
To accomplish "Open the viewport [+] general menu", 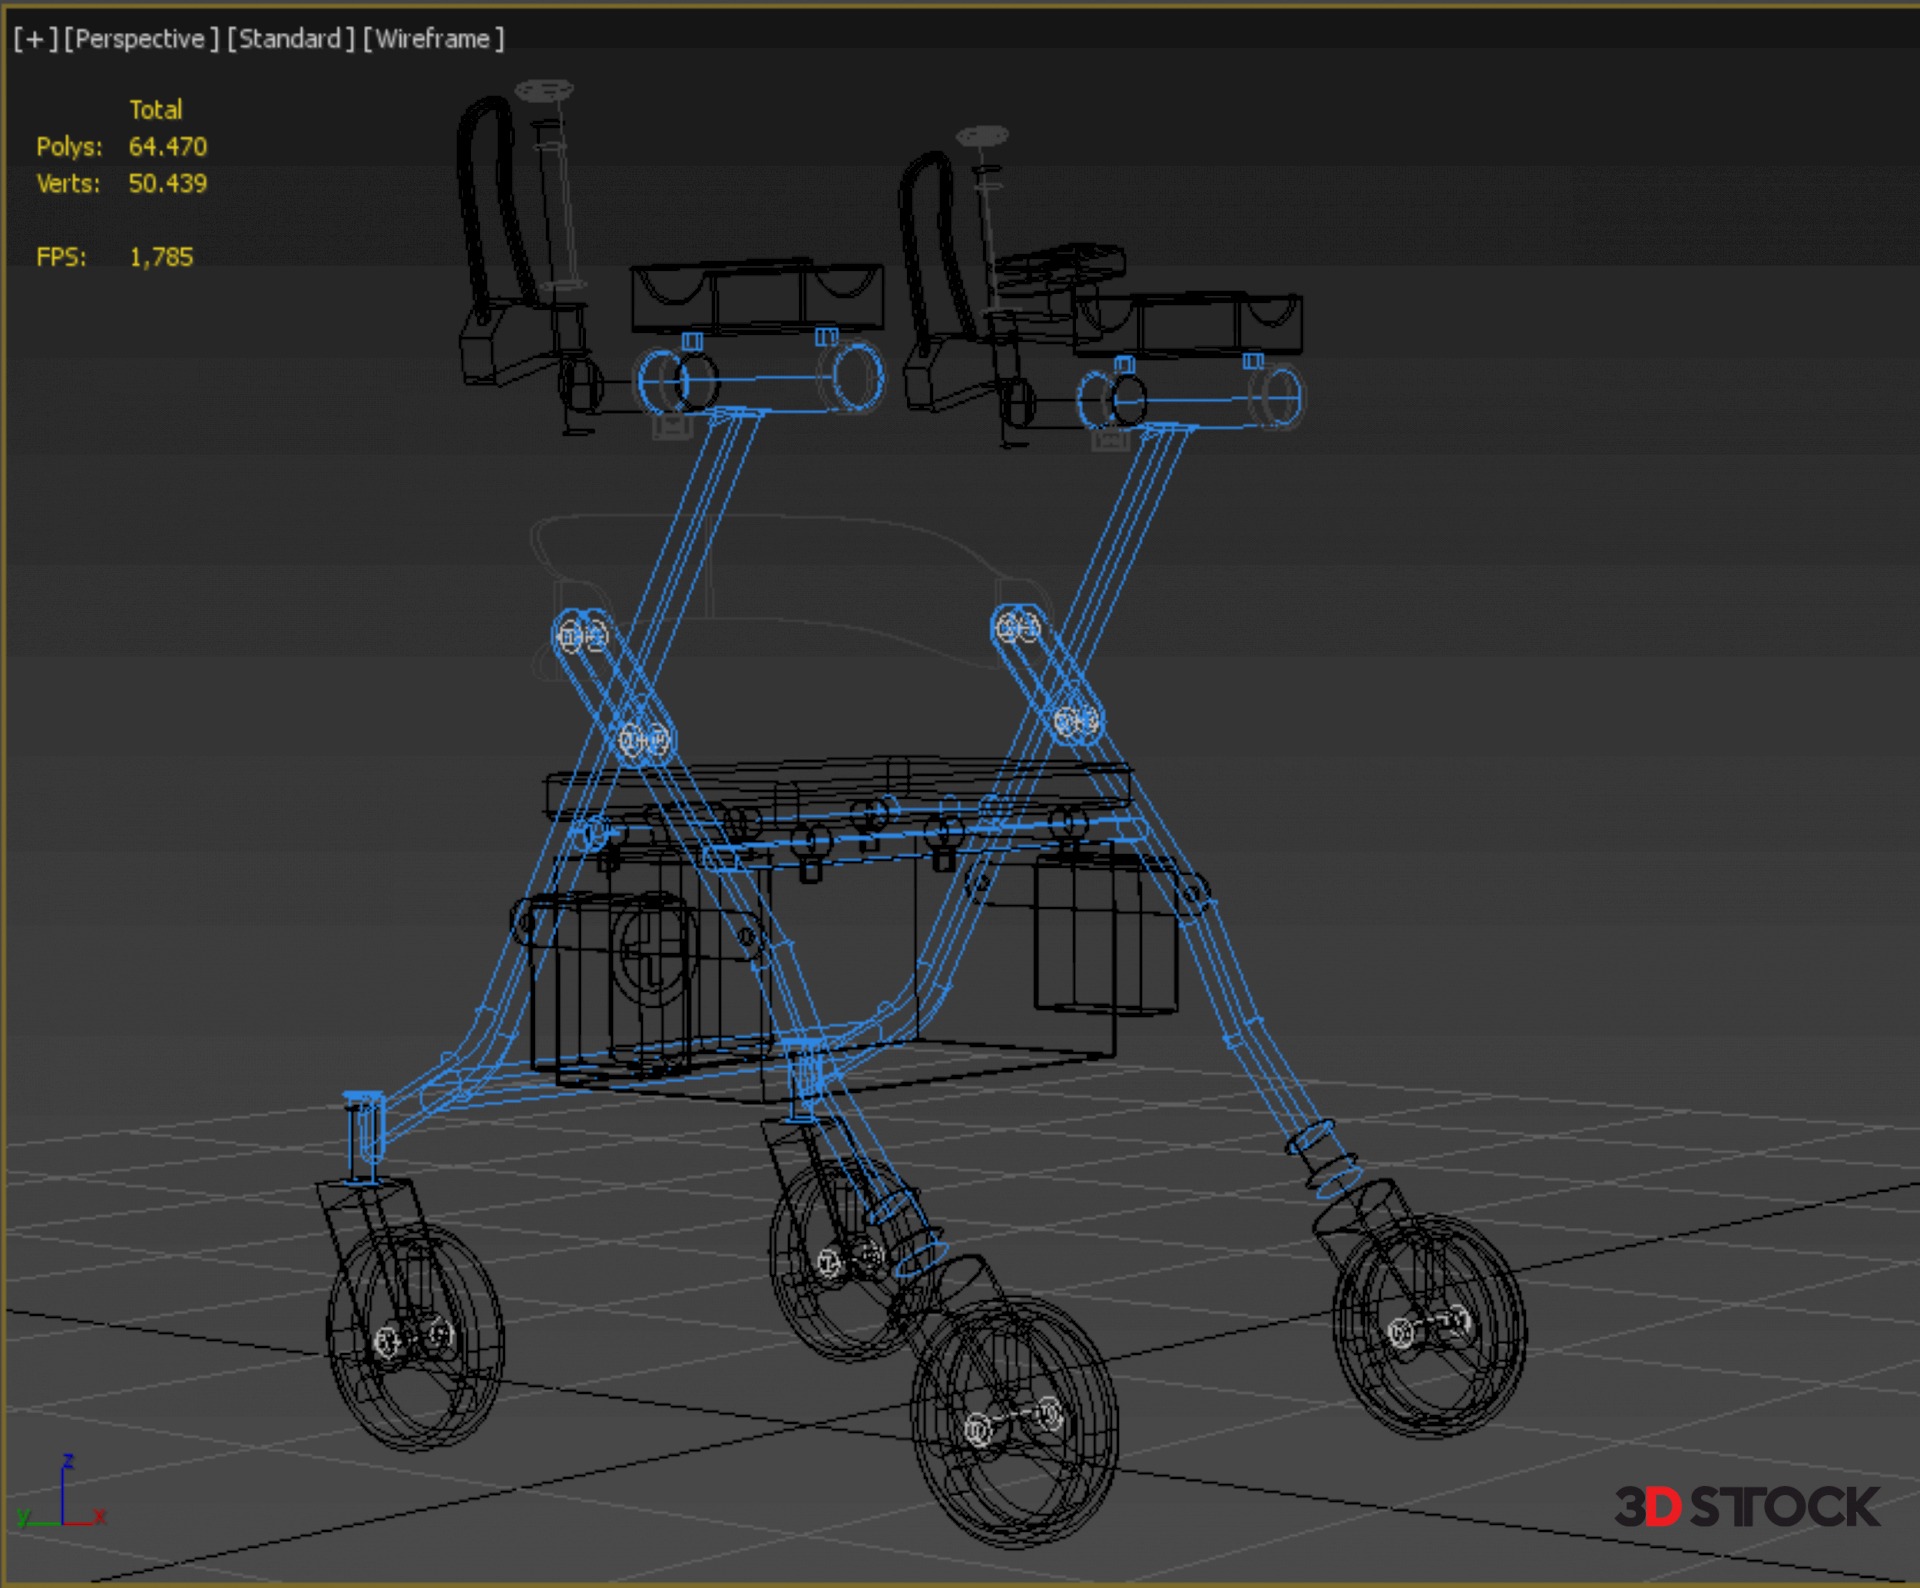I will (x=35, y=39).
